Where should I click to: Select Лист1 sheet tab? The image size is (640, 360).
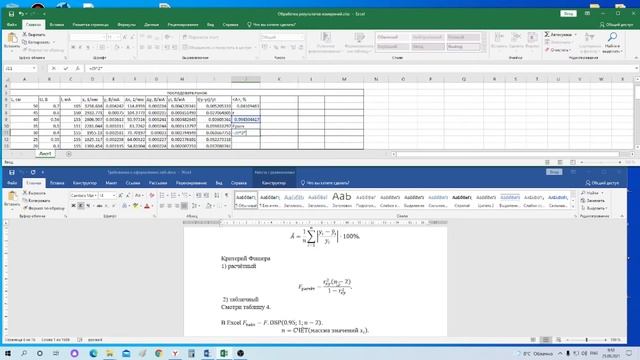pyautogui.click(x=45, y=154)
